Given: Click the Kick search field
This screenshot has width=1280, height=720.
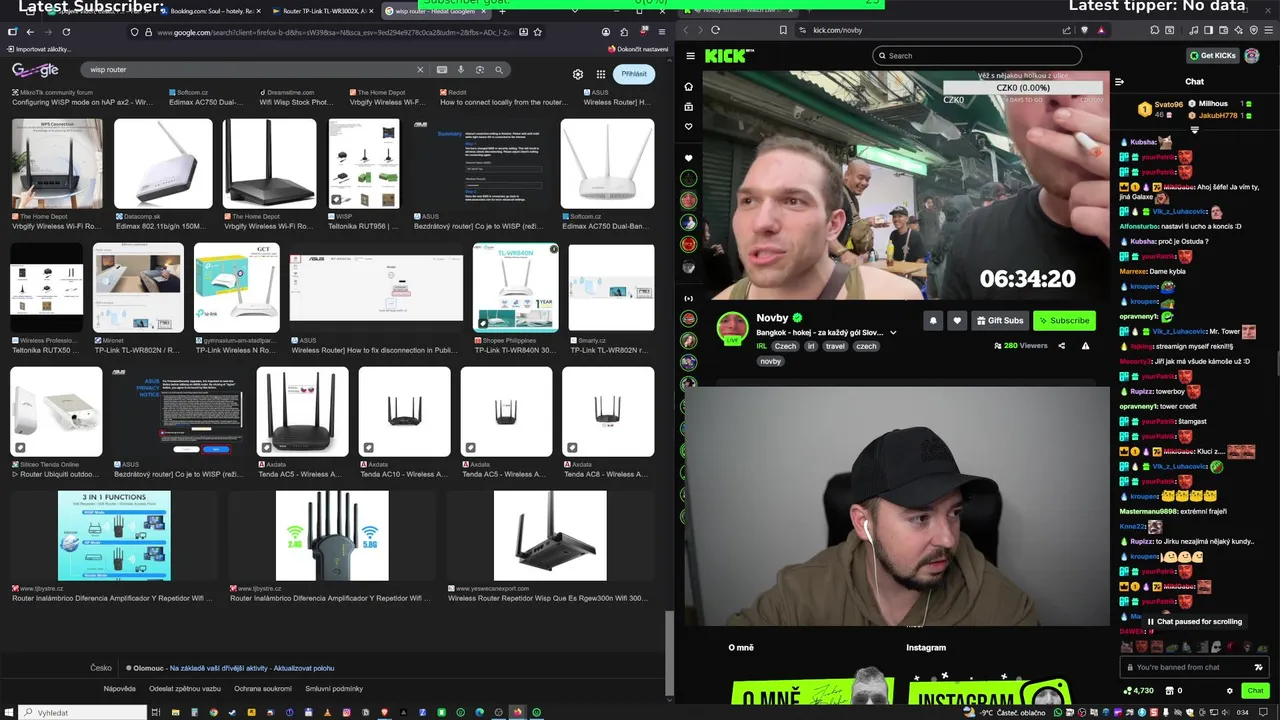Looking at the screenshot, I should click(976, 56).
